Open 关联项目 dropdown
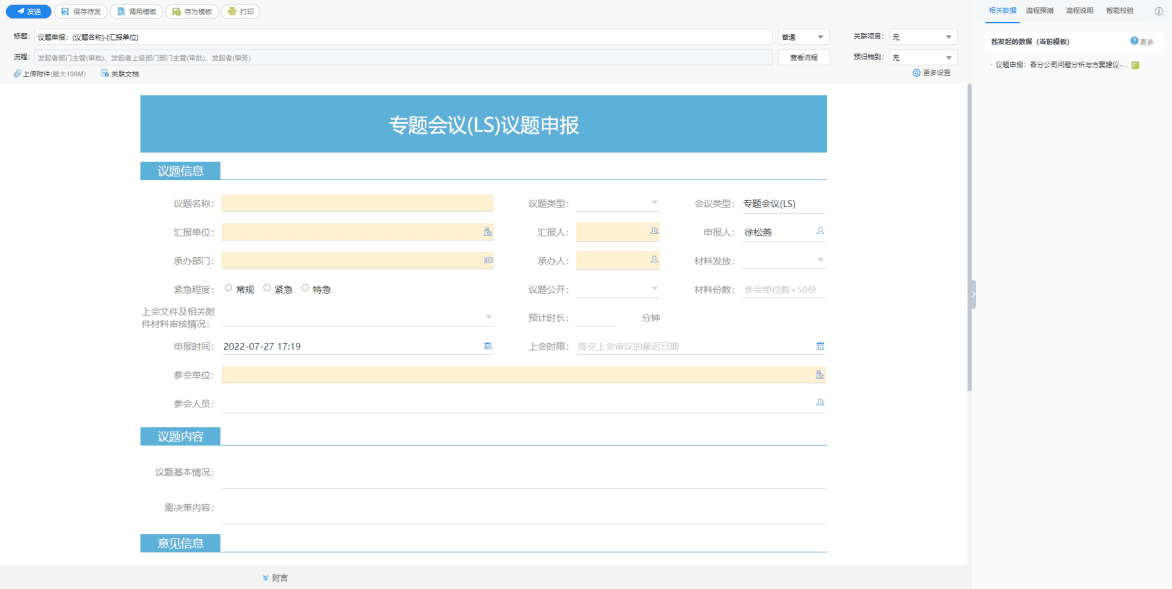This screenshot has width=1172, height=589. [923, 37]
